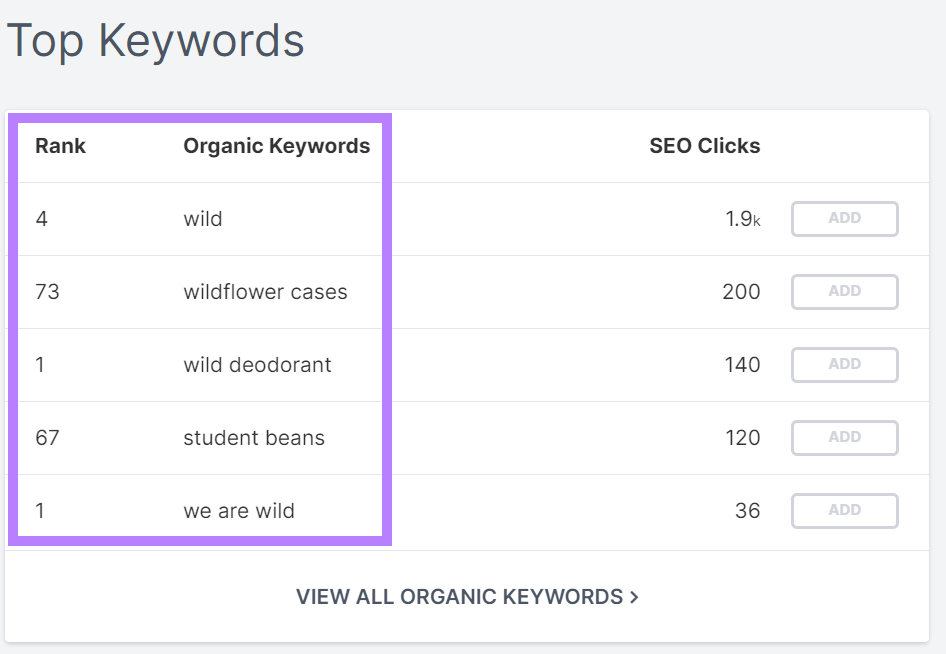The height and width of the screenshot is (654, 946).
Task: Click the 200 clicks value for wildflower cases
Action: point(740,291)
